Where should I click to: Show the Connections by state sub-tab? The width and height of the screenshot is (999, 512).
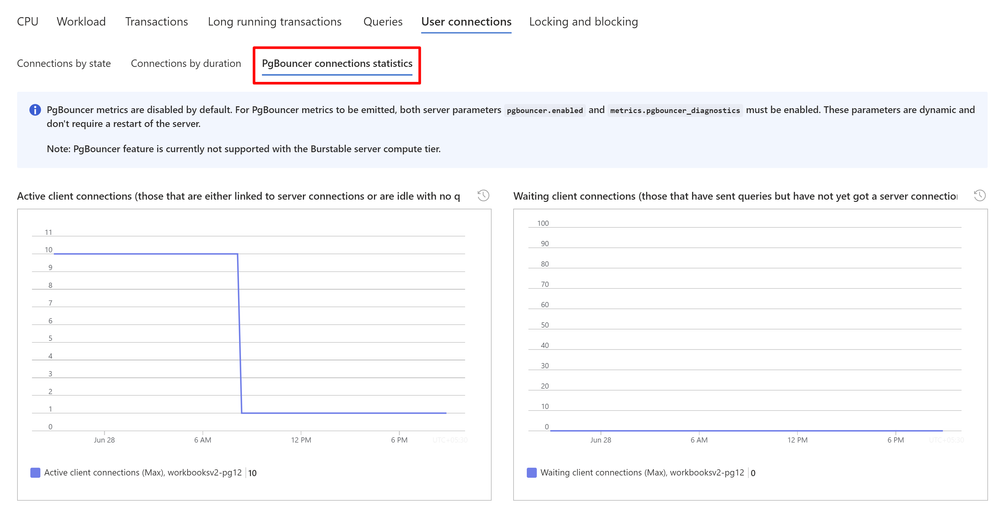[64, 63]
